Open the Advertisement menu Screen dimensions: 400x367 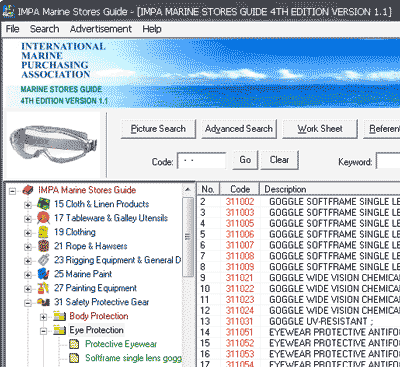tap(101, 29)
